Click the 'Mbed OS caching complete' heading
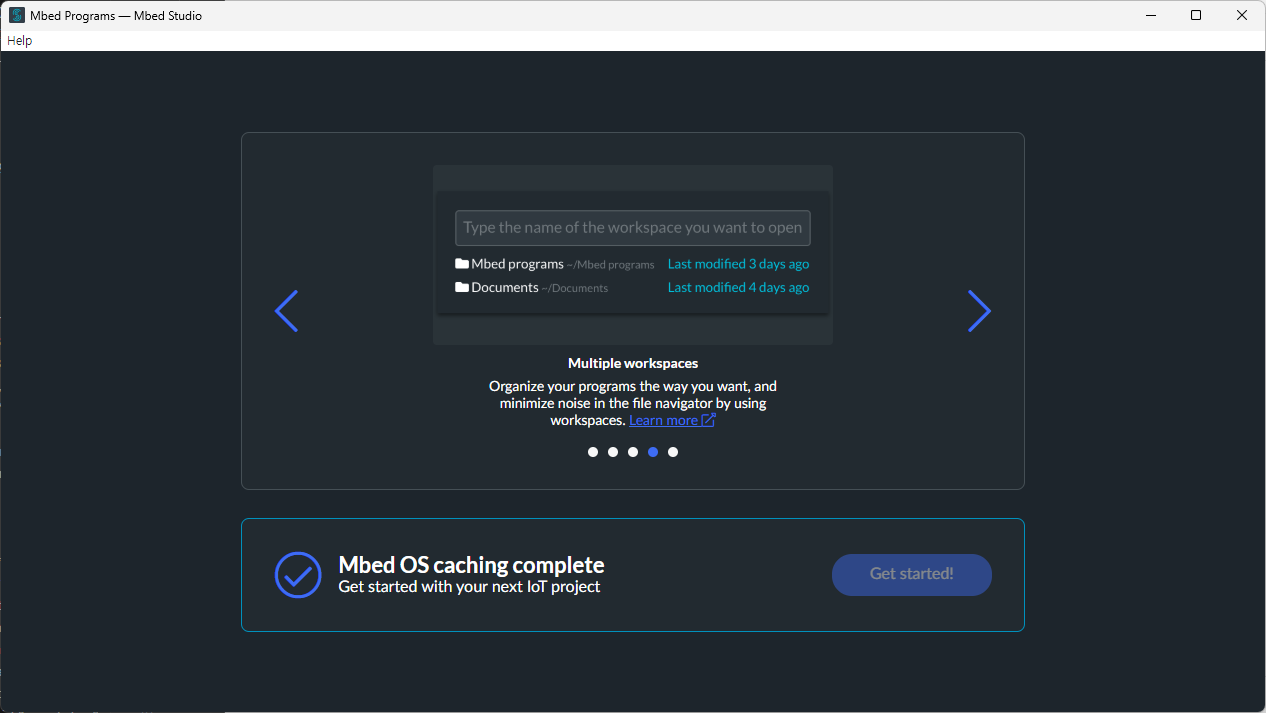 point(472,565)
